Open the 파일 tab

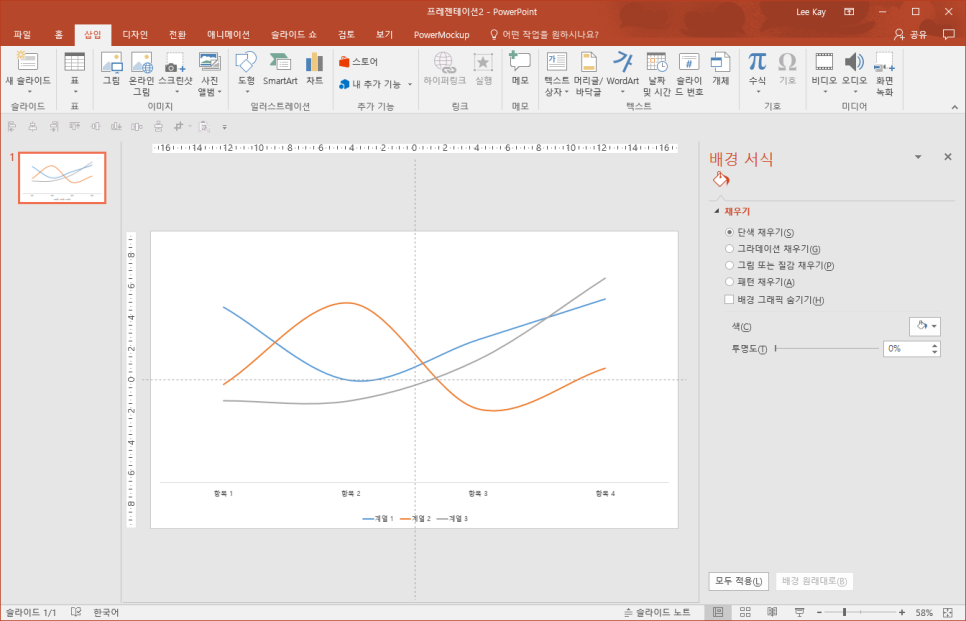[x=22, y=34]
